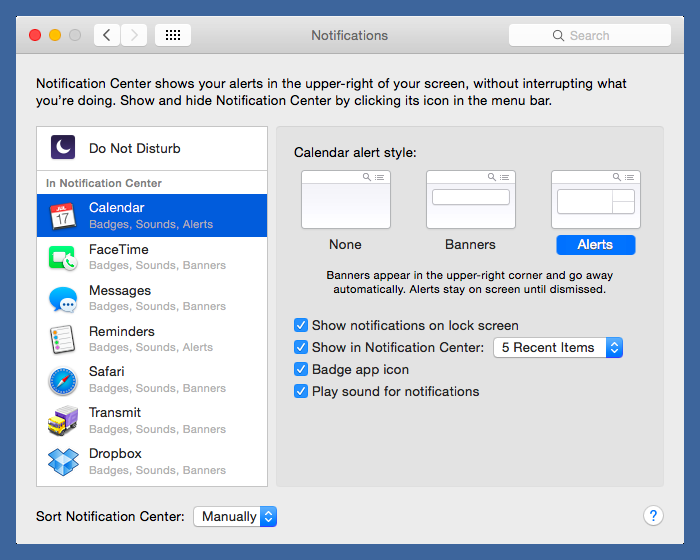This screenshot has height=560, width=700.
Task: Choose the Safari compass icon
Action: click(x=63, y=380)
